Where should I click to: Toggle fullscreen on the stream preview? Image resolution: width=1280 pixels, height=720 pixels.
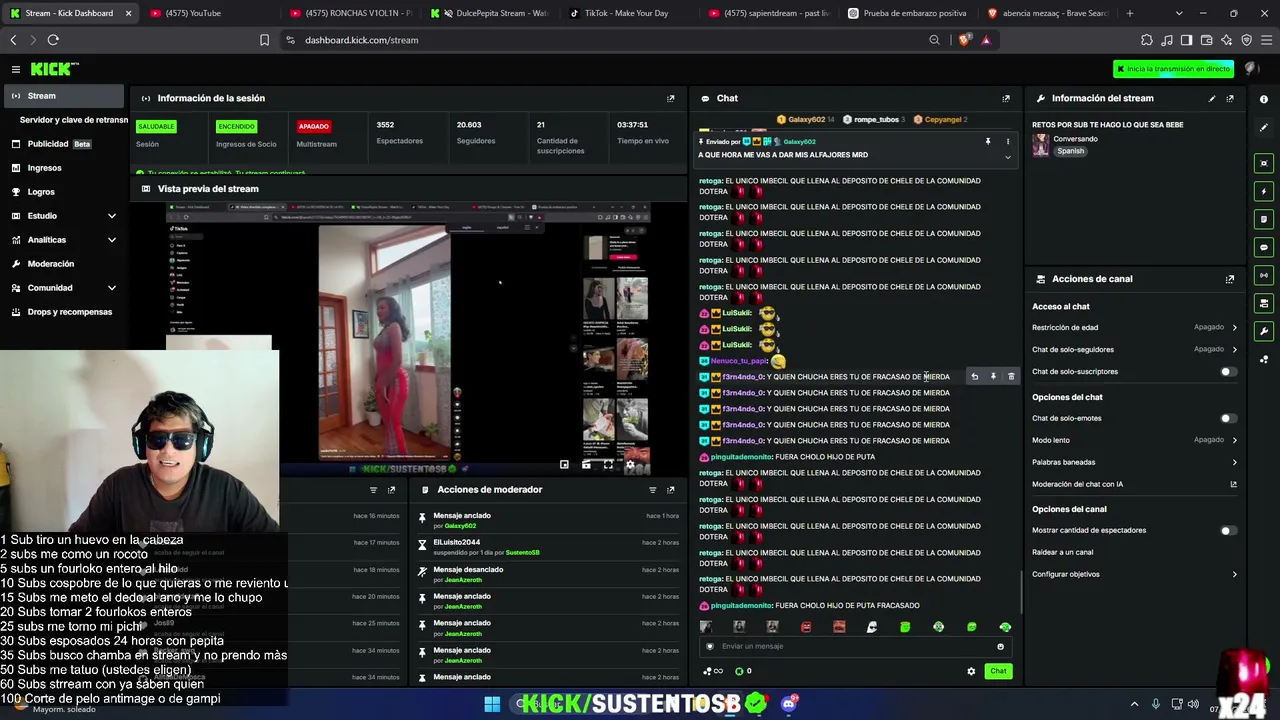[x=608, y=465]
